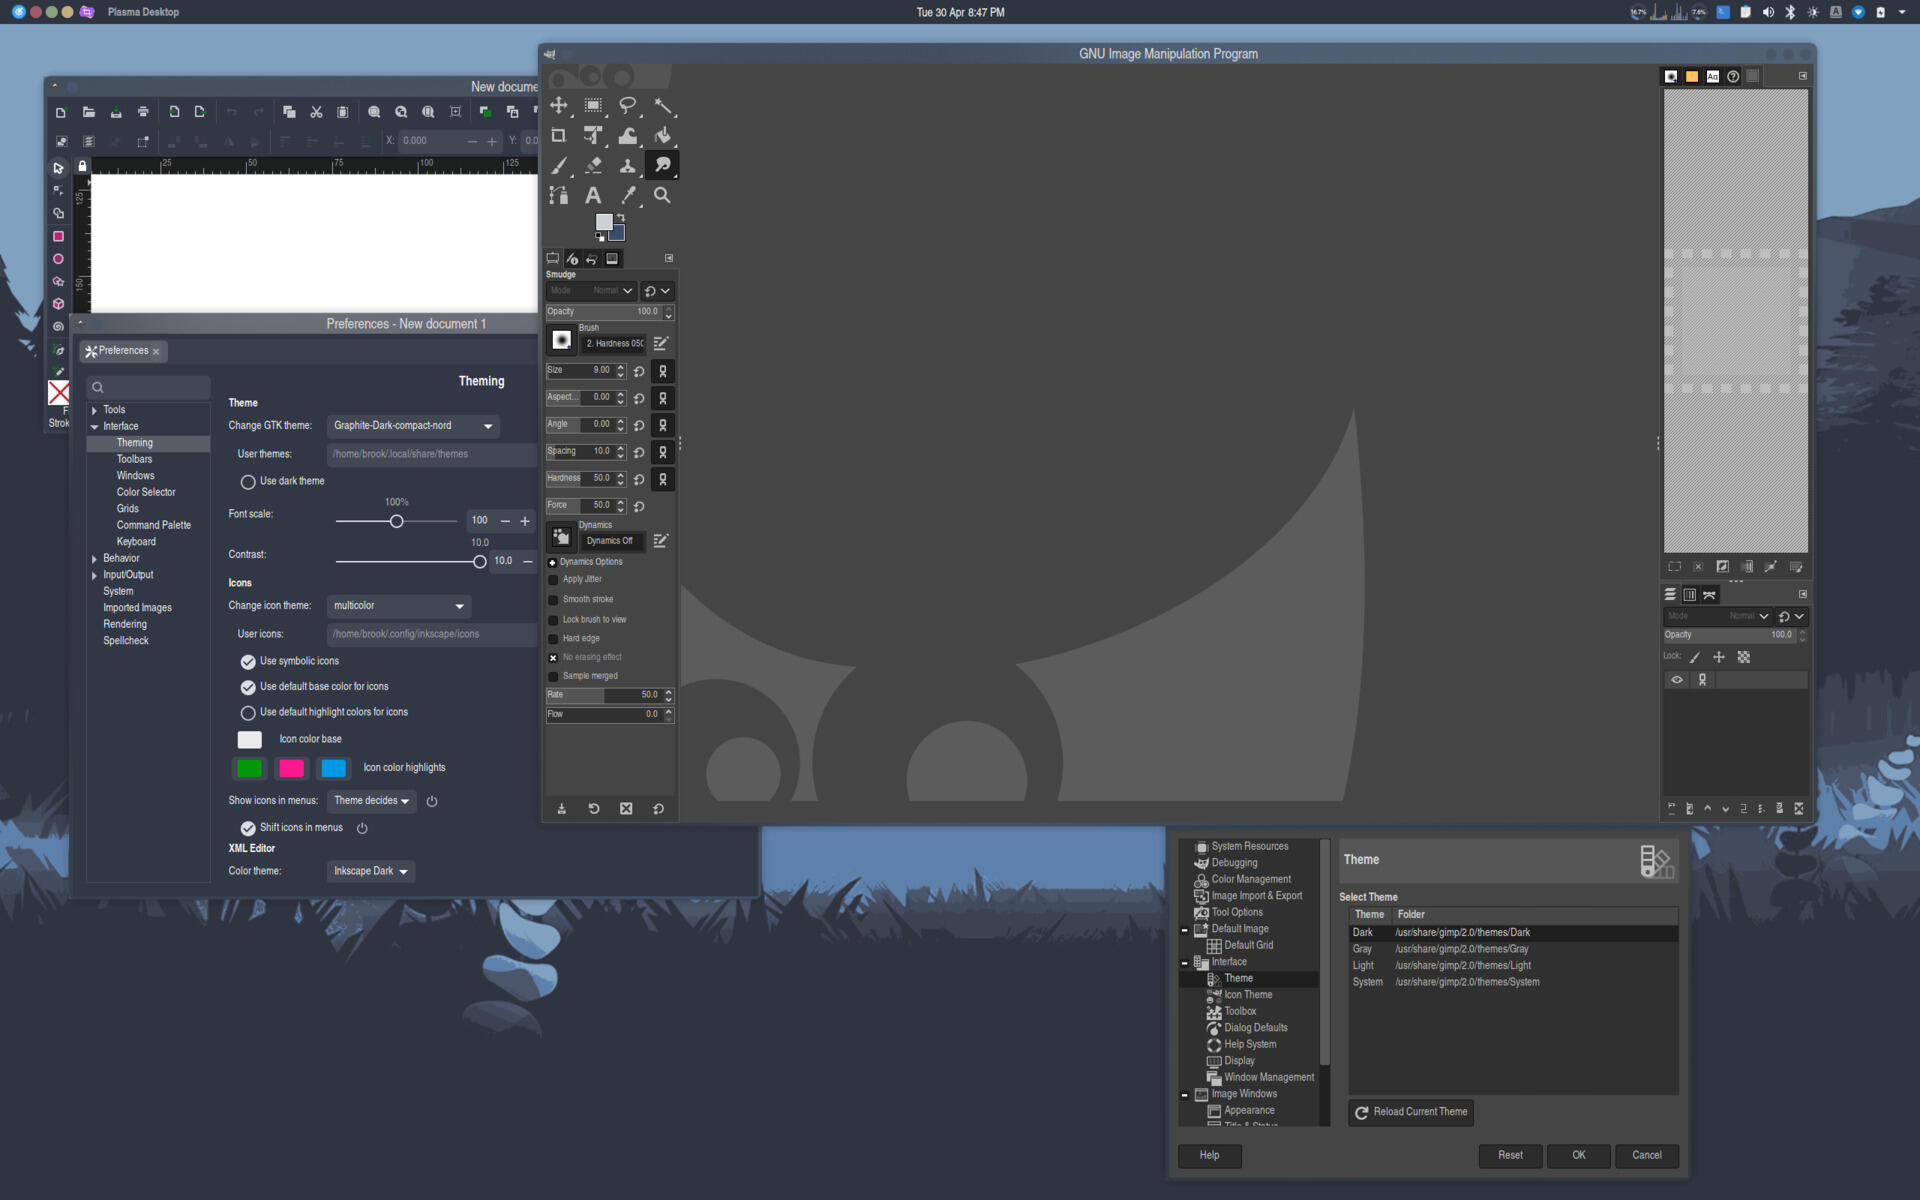The image size is (1920, 1200).
Task: Open Show icons in menus dropdown
Action: coord(372,801)
